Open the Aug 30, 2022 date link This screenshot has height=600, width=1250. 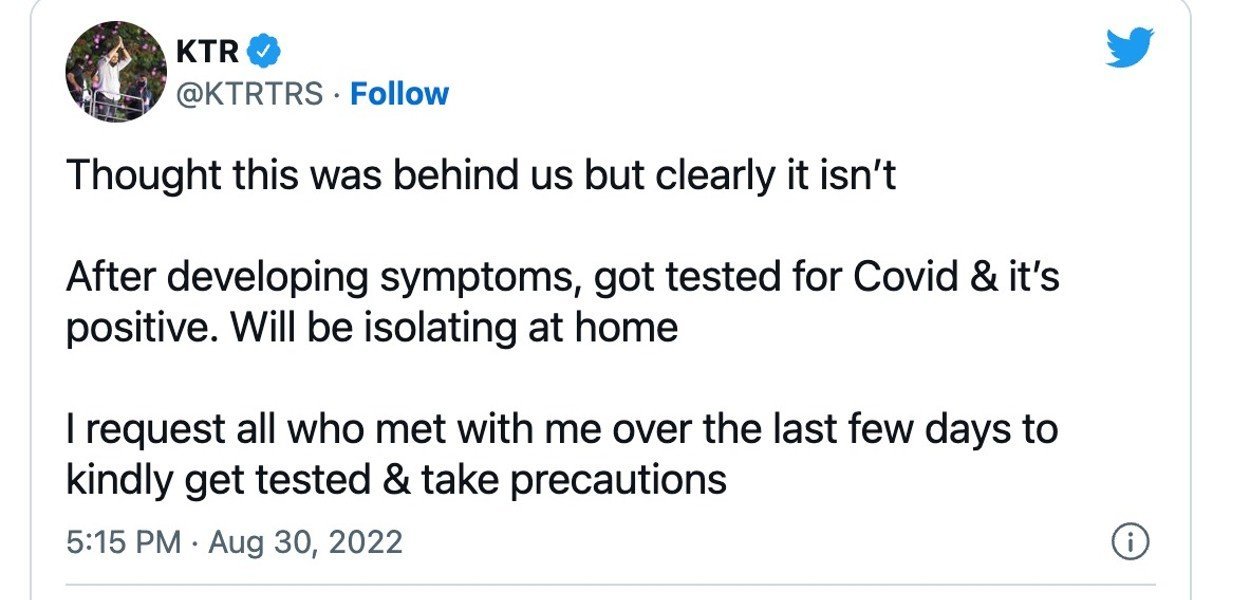coord(305,543)
